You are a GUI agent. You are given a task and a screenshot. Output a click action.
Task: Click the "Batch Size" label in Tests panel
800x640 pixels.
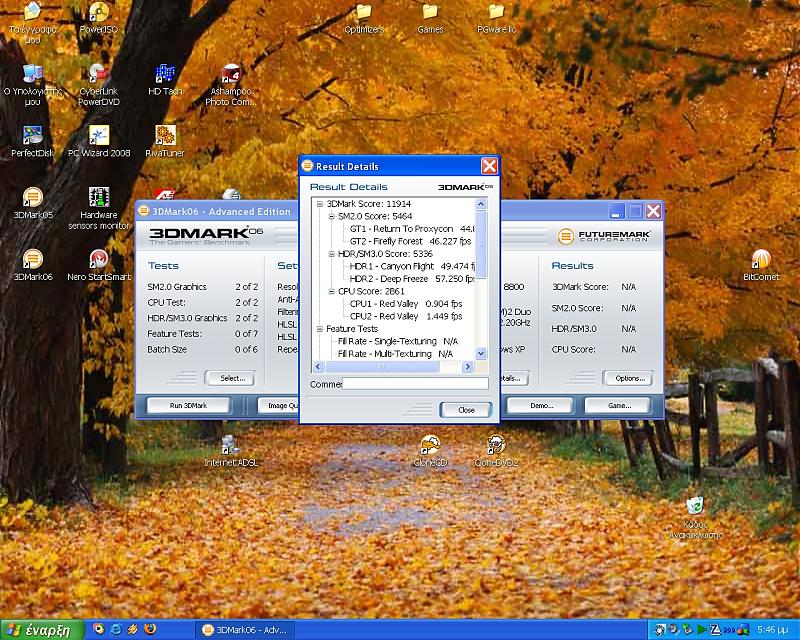(x=167, y=350)
